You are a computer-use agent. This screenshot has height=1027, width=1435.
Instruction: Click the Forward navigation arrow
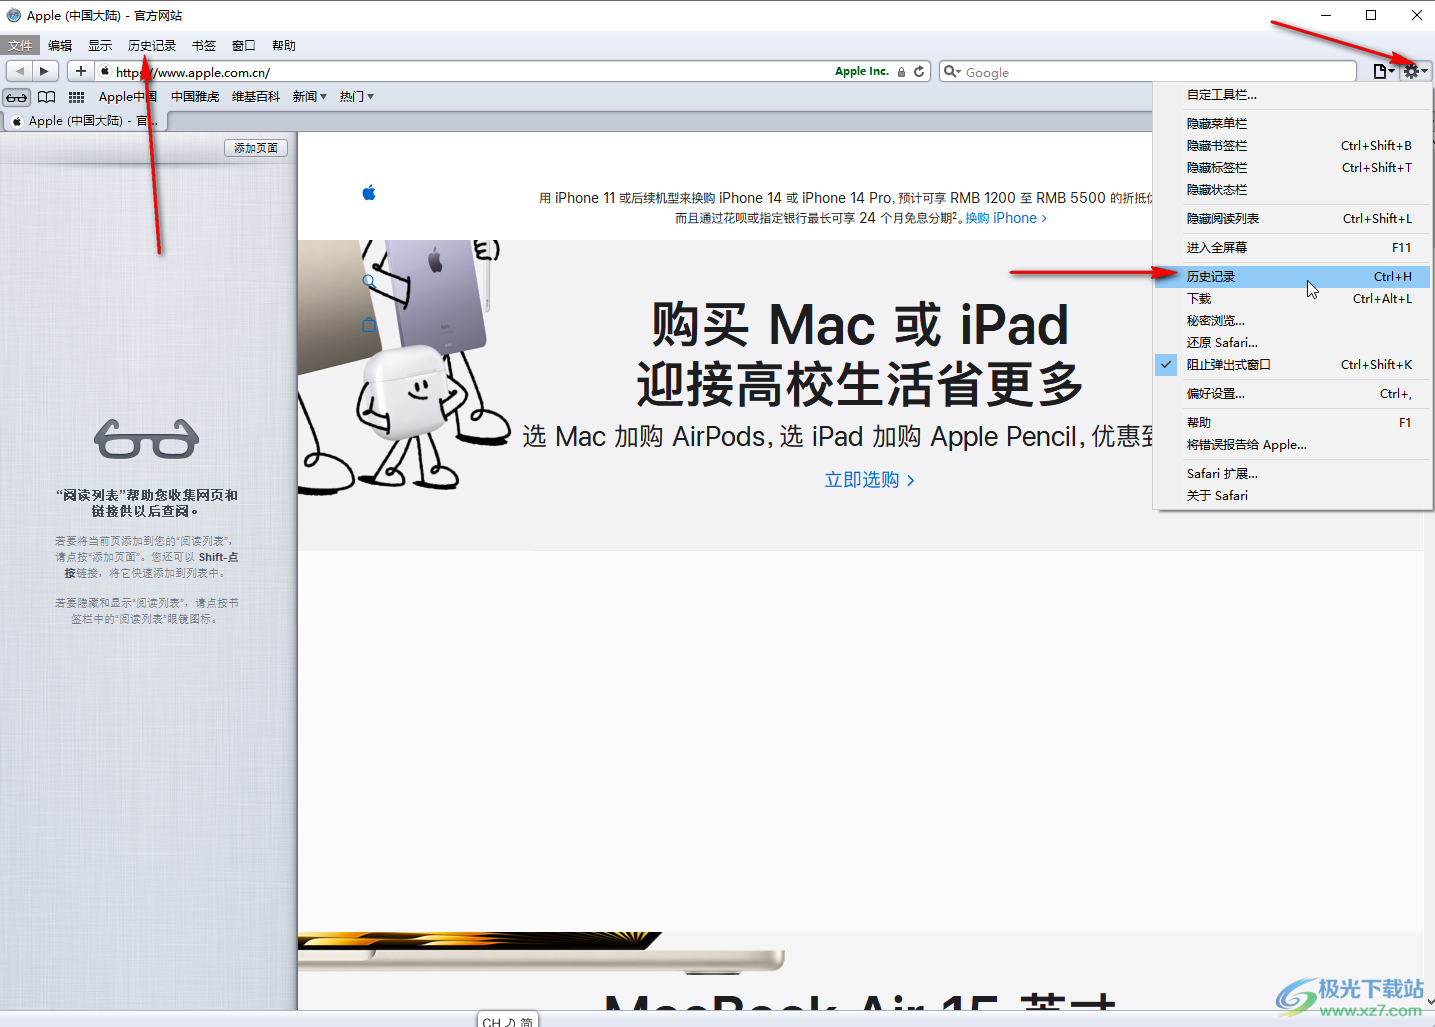point(44,71)
